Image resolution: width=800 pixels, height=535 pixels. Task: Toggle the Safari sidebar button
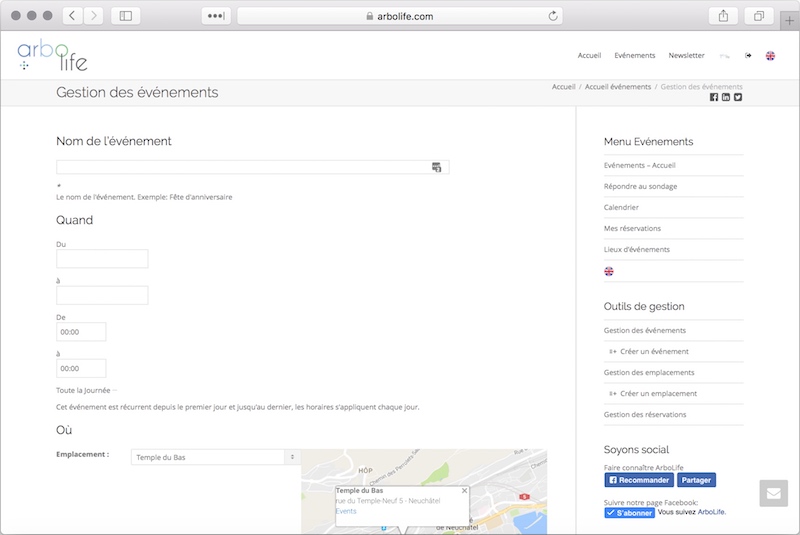(126, 16)
